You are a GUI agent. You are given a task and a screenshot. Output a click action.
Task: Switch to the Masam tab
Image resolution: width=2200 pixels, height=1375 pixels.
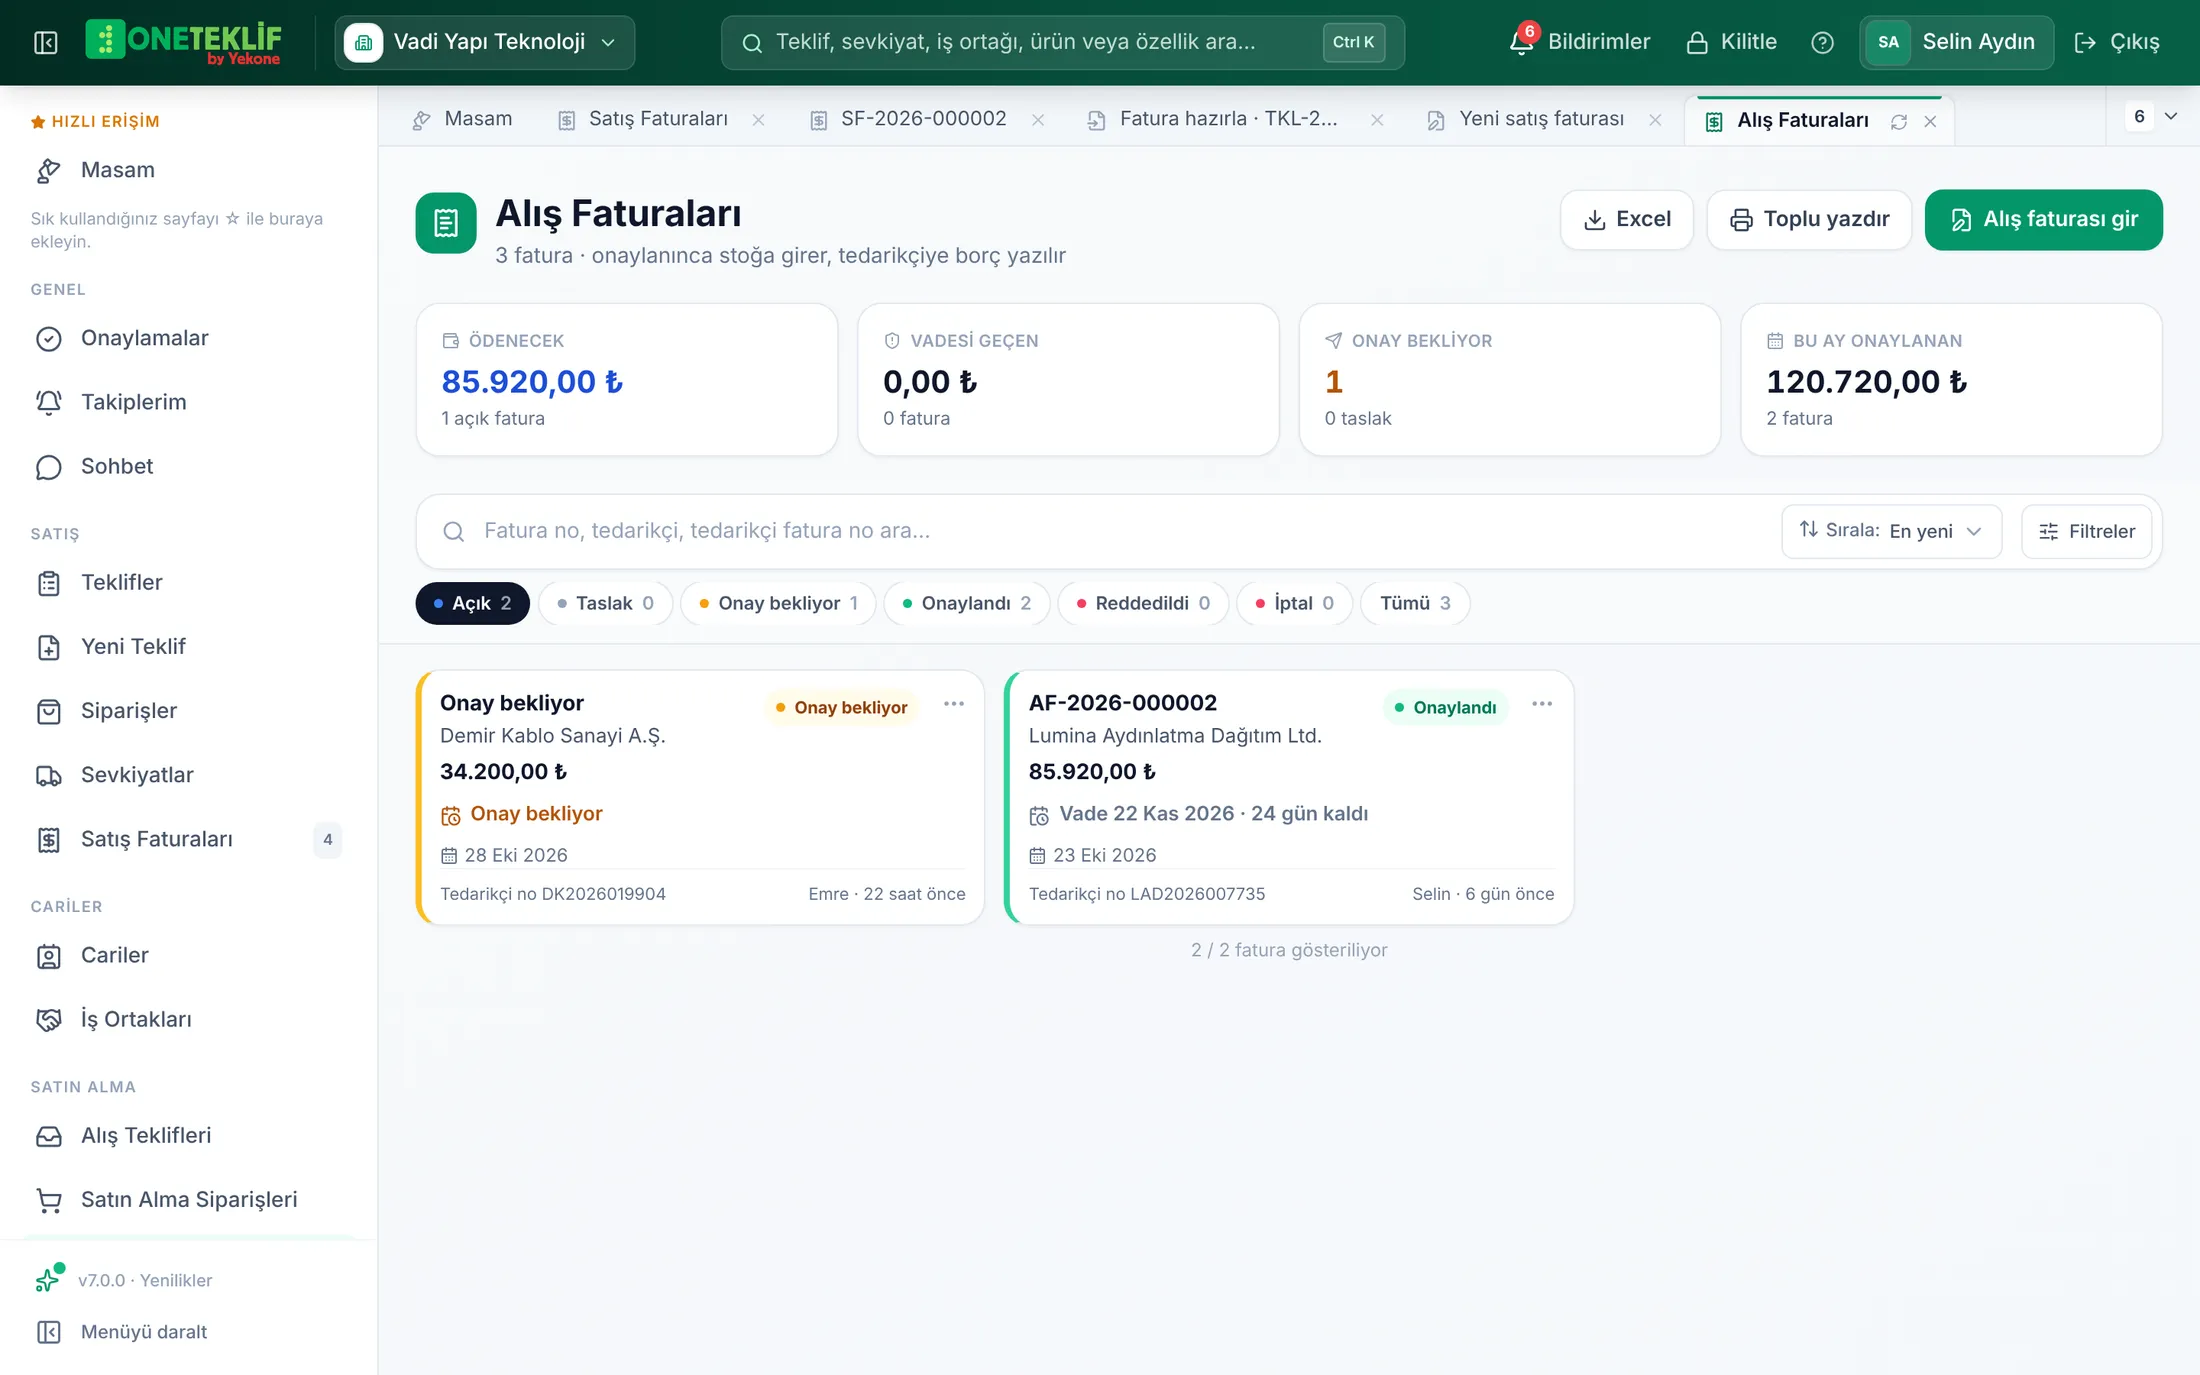(462, 119)
